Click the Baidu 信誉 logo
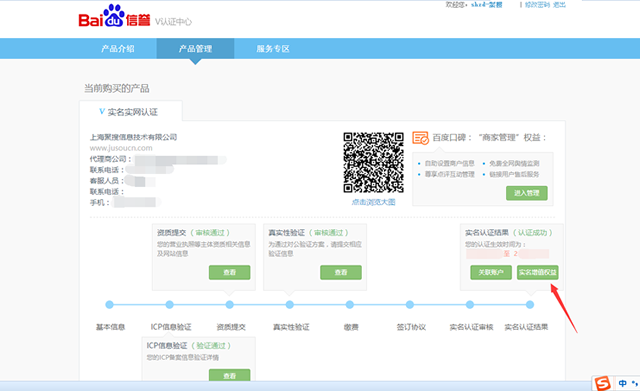Viewport: 640px width, 391px height. (114, 16)
